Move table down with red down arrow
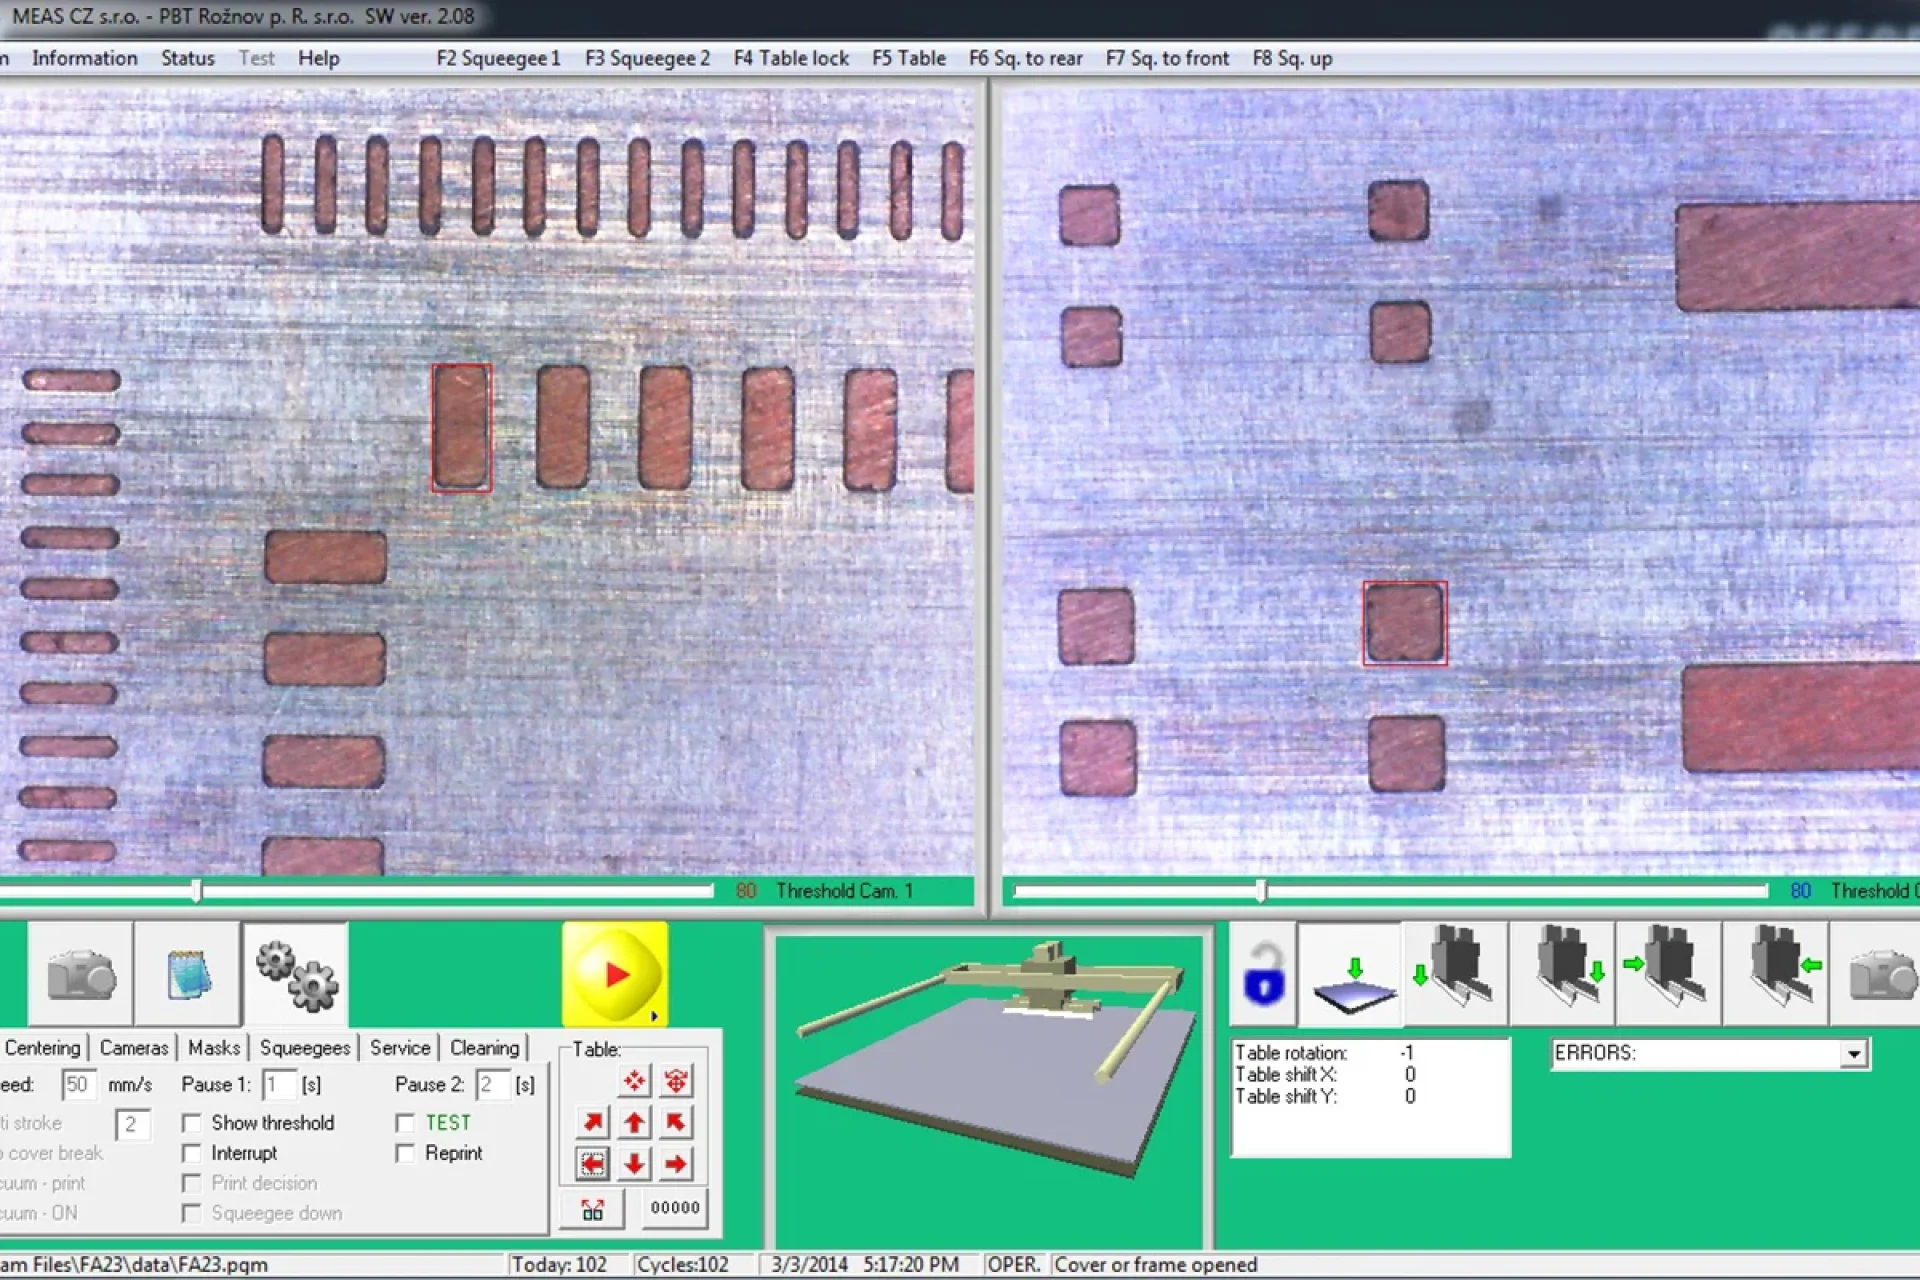The image size is (1920, 1280). point(634,1163)
